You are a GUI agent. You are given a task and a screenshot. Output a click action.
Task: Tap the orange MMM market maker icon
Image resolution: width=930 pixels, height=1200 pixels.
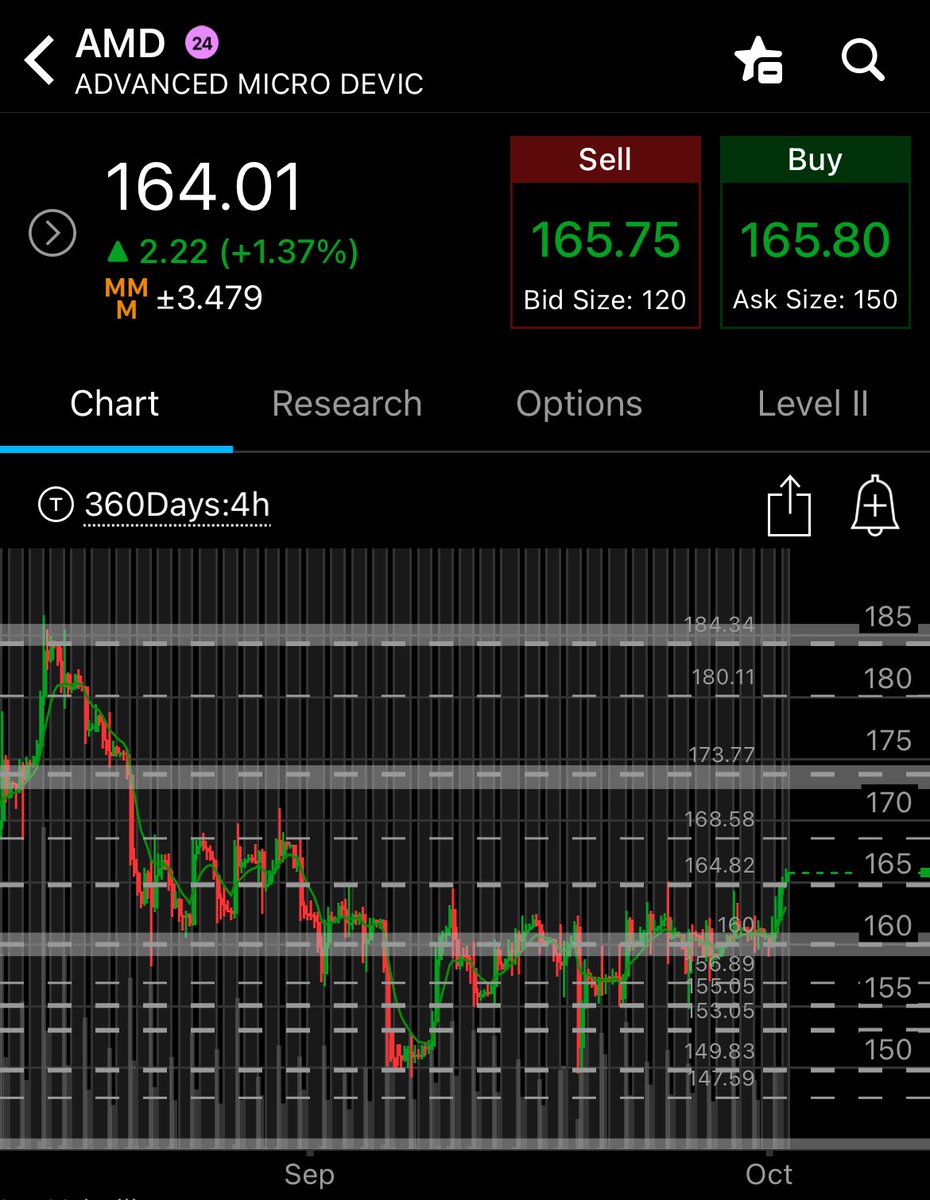[126, 299]
